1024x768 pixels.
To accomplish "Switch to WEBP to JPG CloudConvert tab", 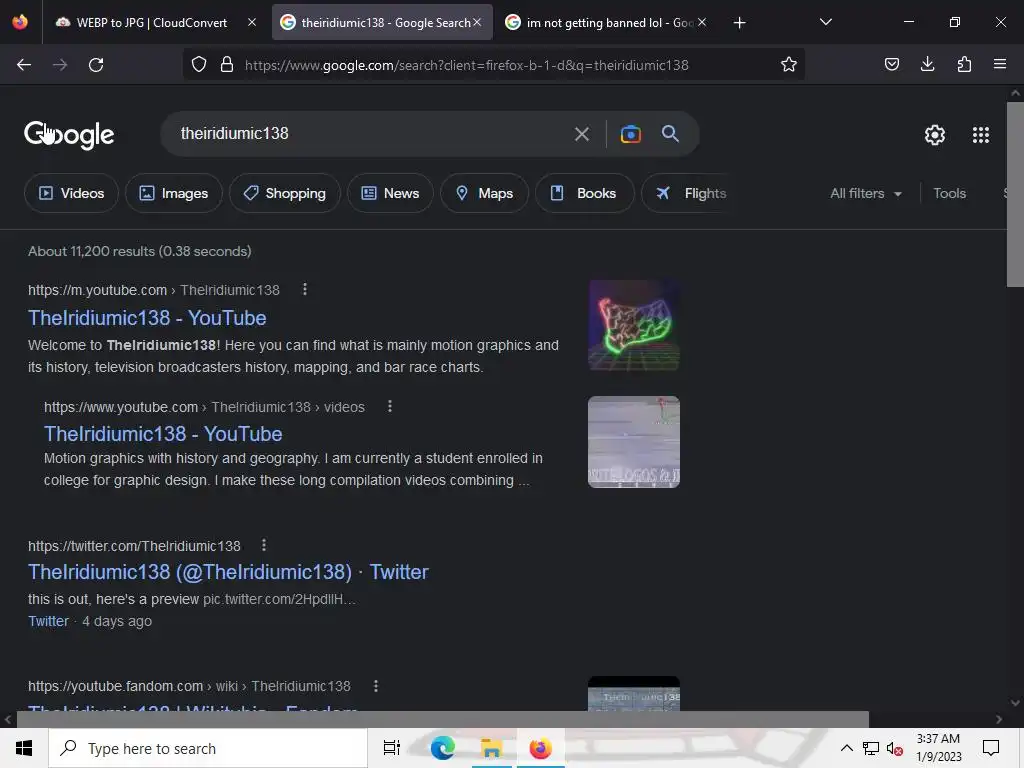I will [x=152, y=23].
